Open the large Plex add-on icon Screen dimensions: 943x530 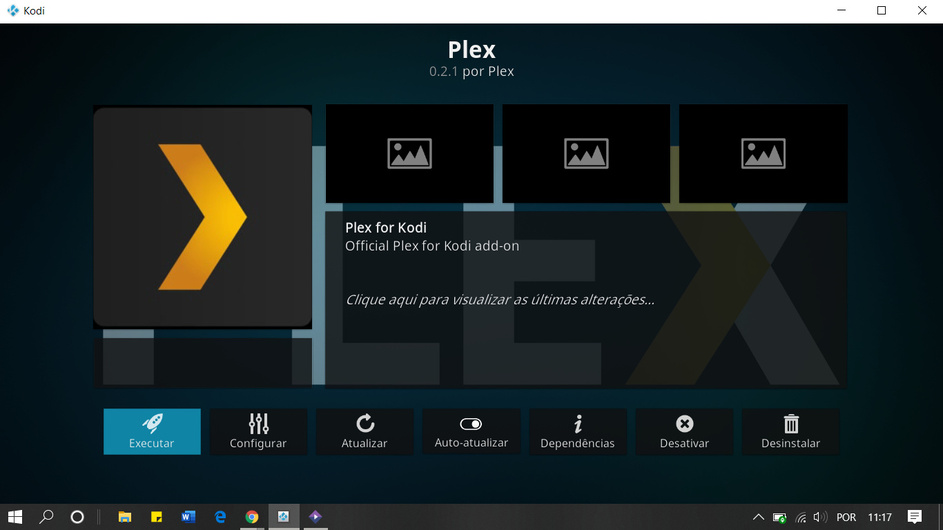click(x=203, y=217)
